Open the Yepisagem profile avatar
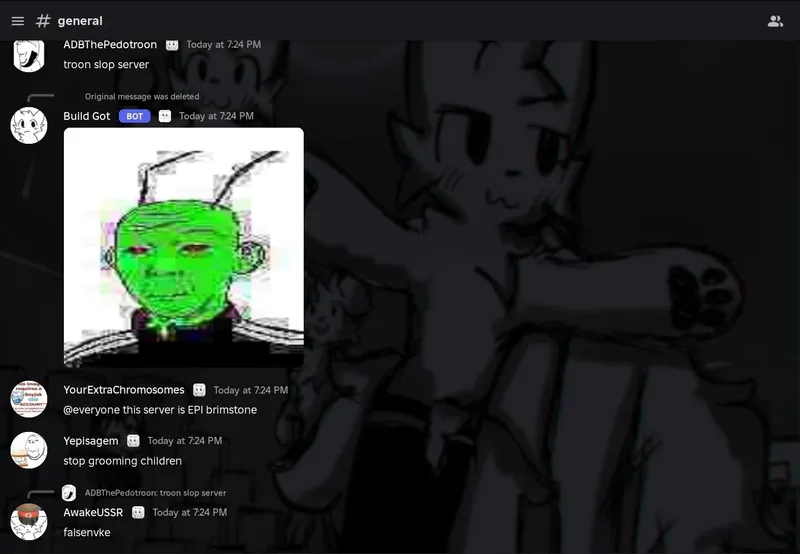The image size is (800, 554). tap(29, 449)
